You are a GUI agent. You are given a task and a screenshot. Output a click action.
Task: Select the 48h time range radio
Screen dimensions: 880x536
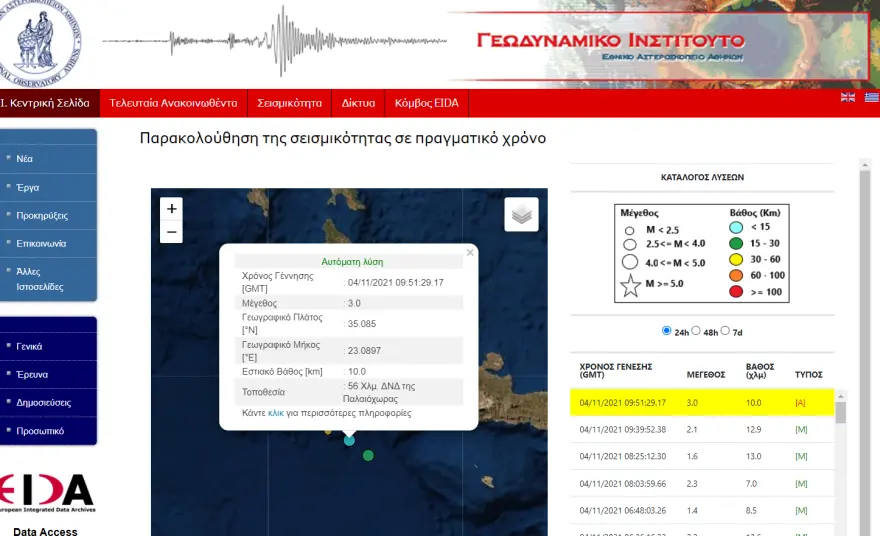(x=697, y=331)
